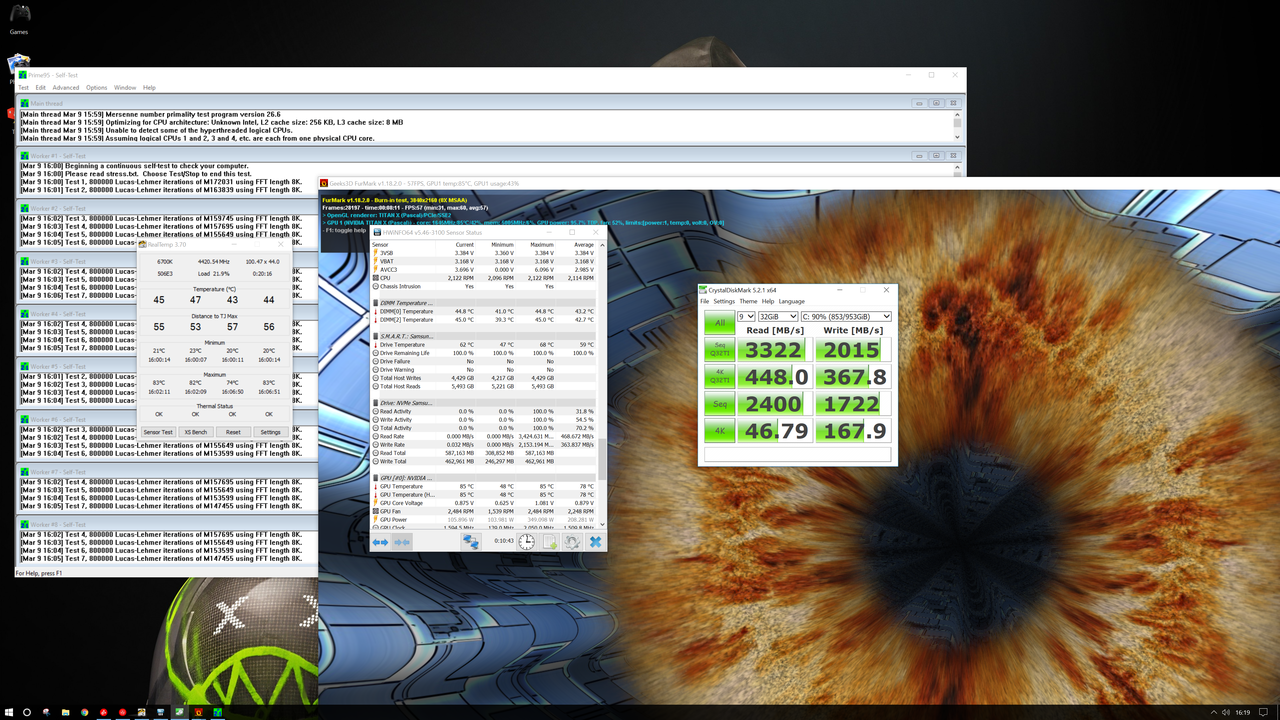Open the test count dropdown showing 9
Screen dimensions: 1280x720
(746, 317)
